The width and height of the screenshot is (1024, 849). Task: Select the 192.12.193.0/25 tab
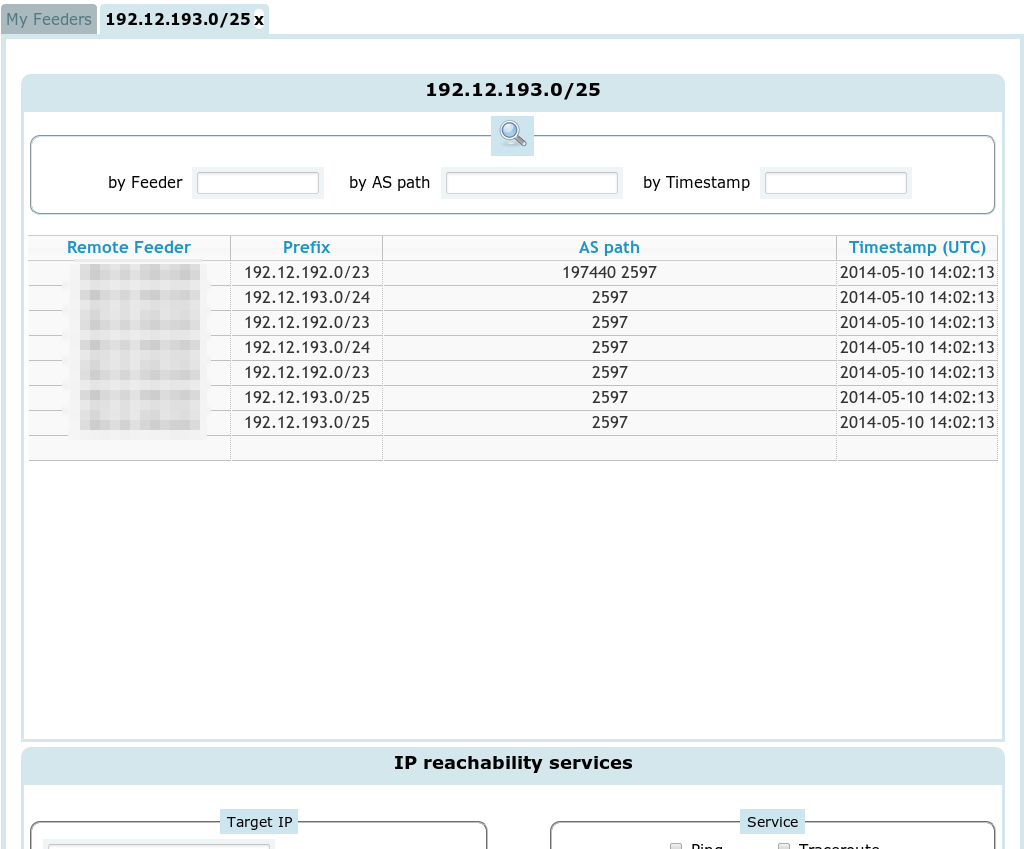tap(177, 20)
